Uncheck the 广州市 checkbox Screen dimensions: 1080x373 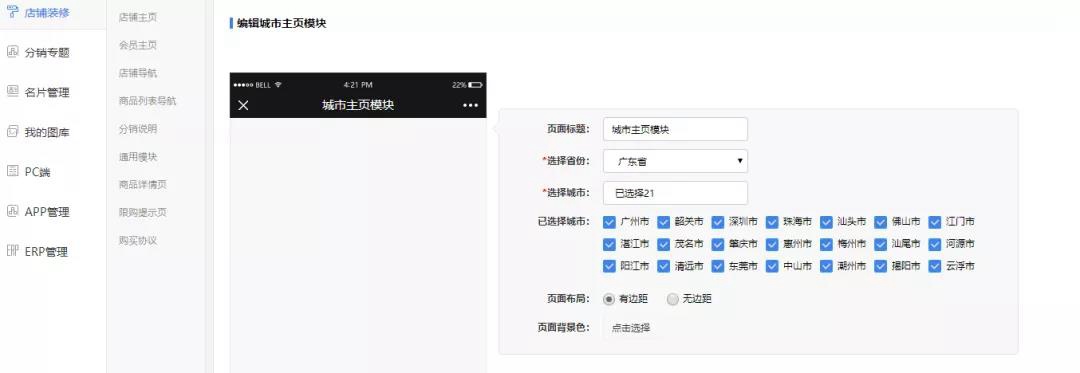[609, 222]
